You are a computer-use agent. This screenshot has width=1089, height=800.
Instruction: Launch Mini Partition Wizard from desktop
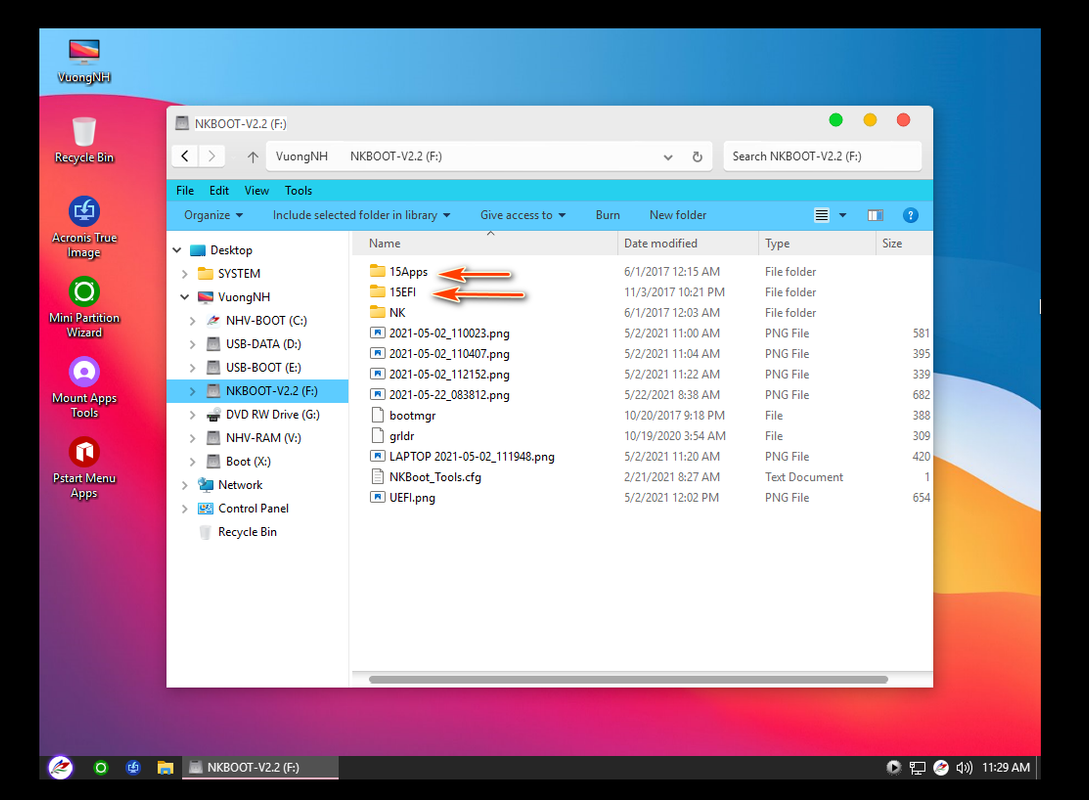coord(84,307)
